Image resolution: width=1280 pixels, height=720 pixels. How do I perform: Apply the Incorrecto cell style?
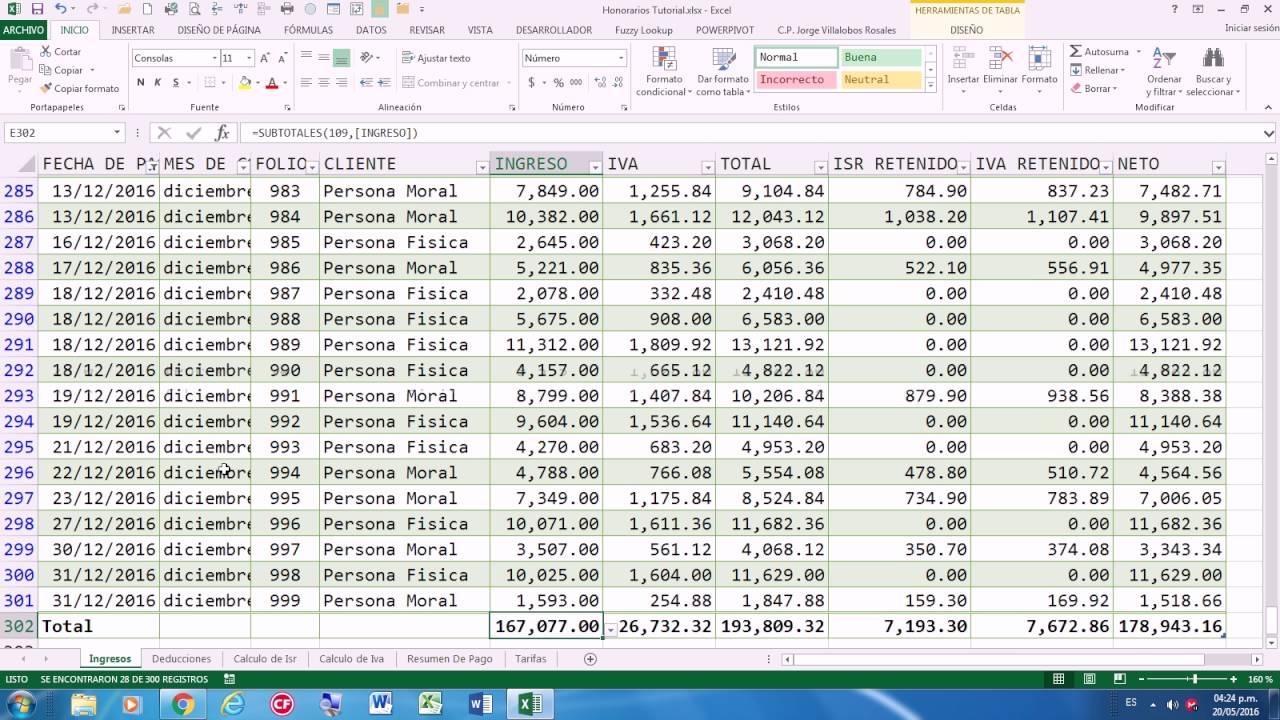click(796, 79)
